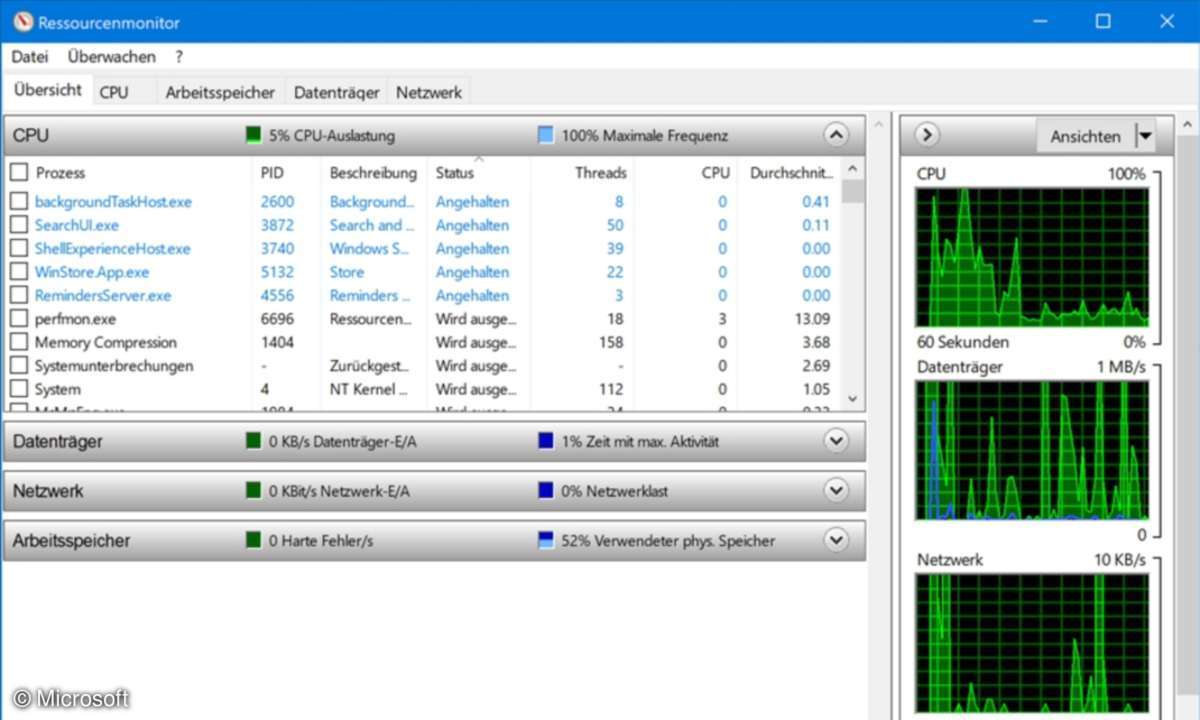Expand the Datenträger section
This screenshot has height=720, width=1200.
pyautogui.click(x=836, y=441)
